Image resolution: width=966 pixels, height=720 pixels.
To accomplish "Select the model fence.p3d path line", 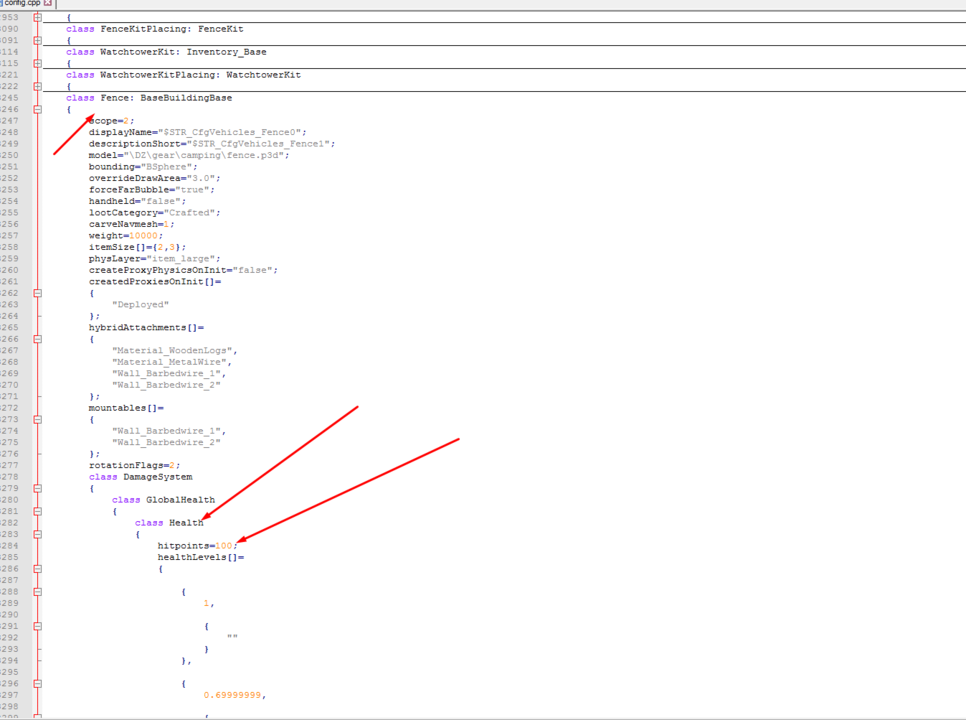I will point(189,155).
